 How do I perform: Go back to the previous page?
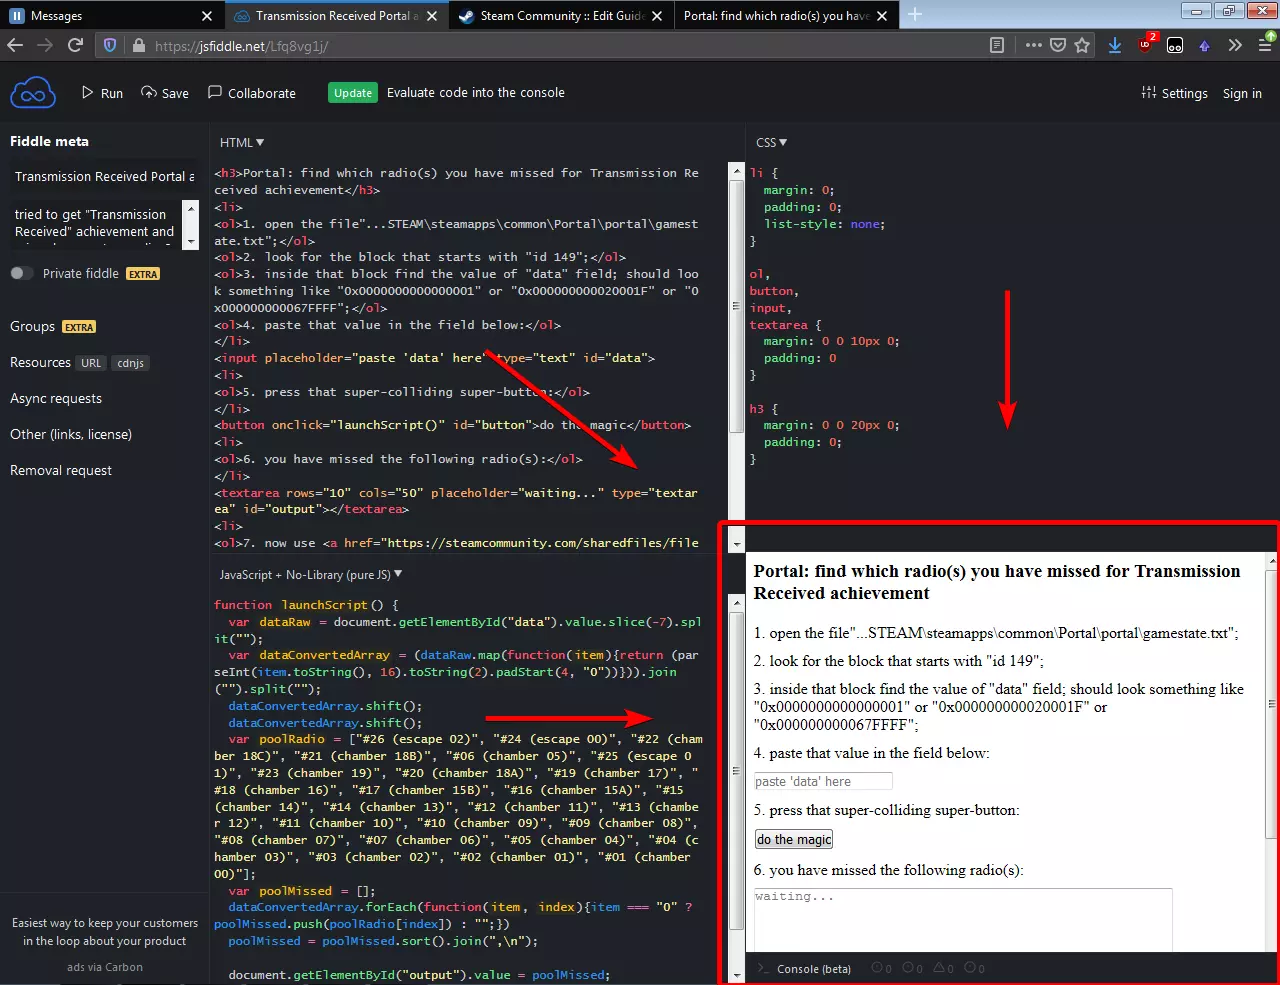click(x=15, y=45)
